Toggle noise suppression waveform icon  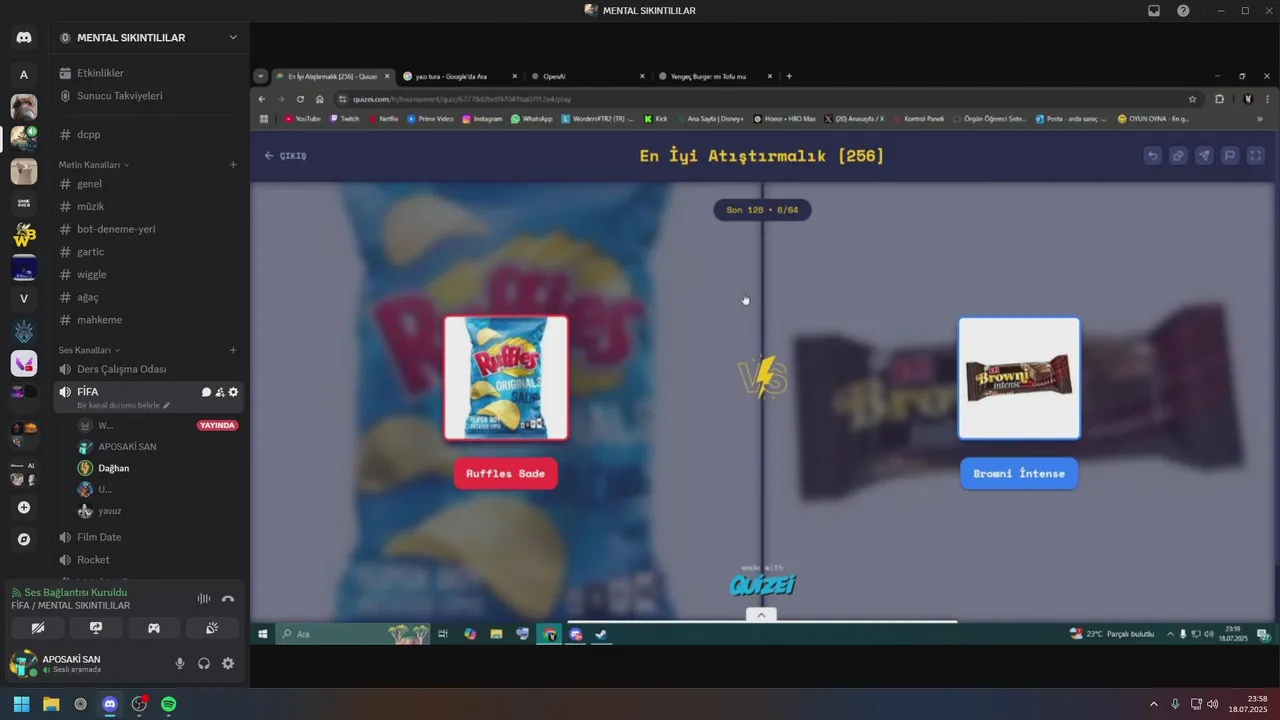(x=204, y=599)
